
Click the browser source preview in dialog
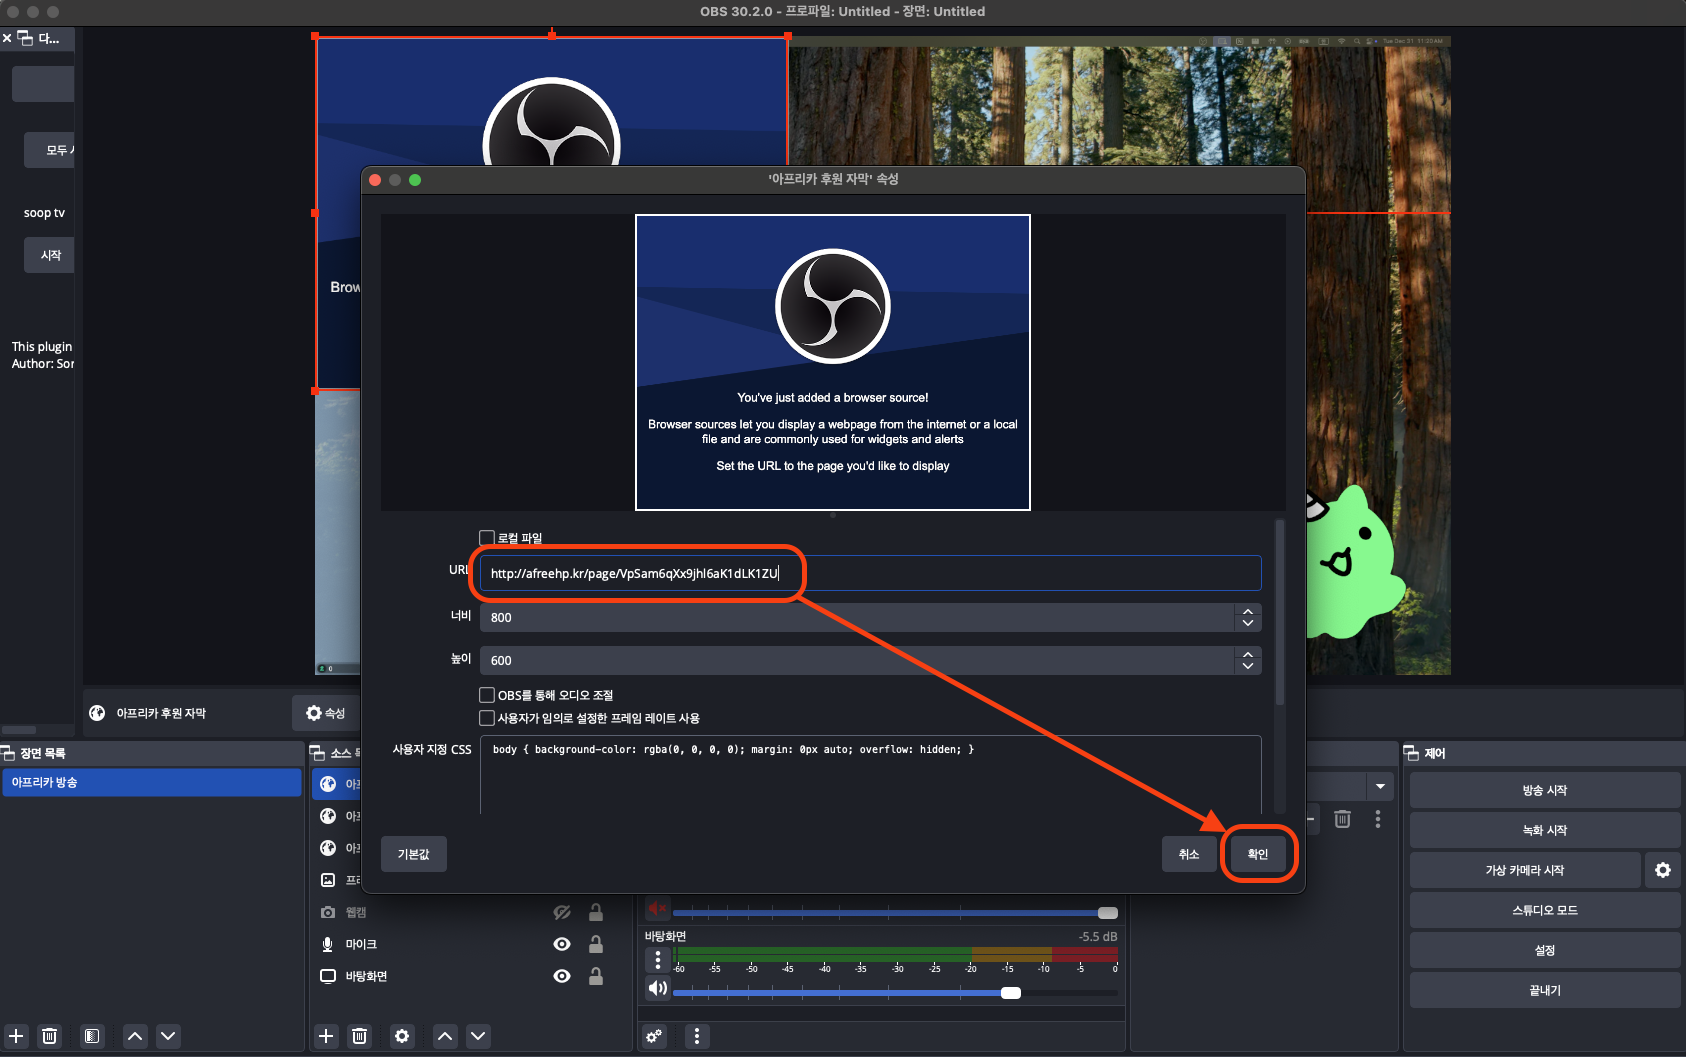tap(833, 362)
